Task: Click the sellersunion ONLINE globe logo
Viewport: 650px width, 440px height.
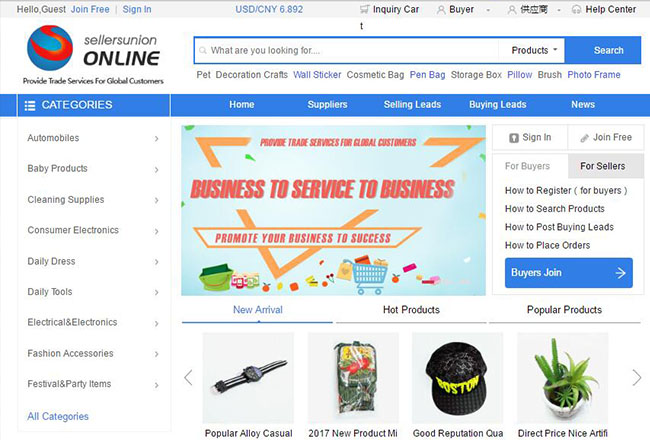Action: click(50, 48)
